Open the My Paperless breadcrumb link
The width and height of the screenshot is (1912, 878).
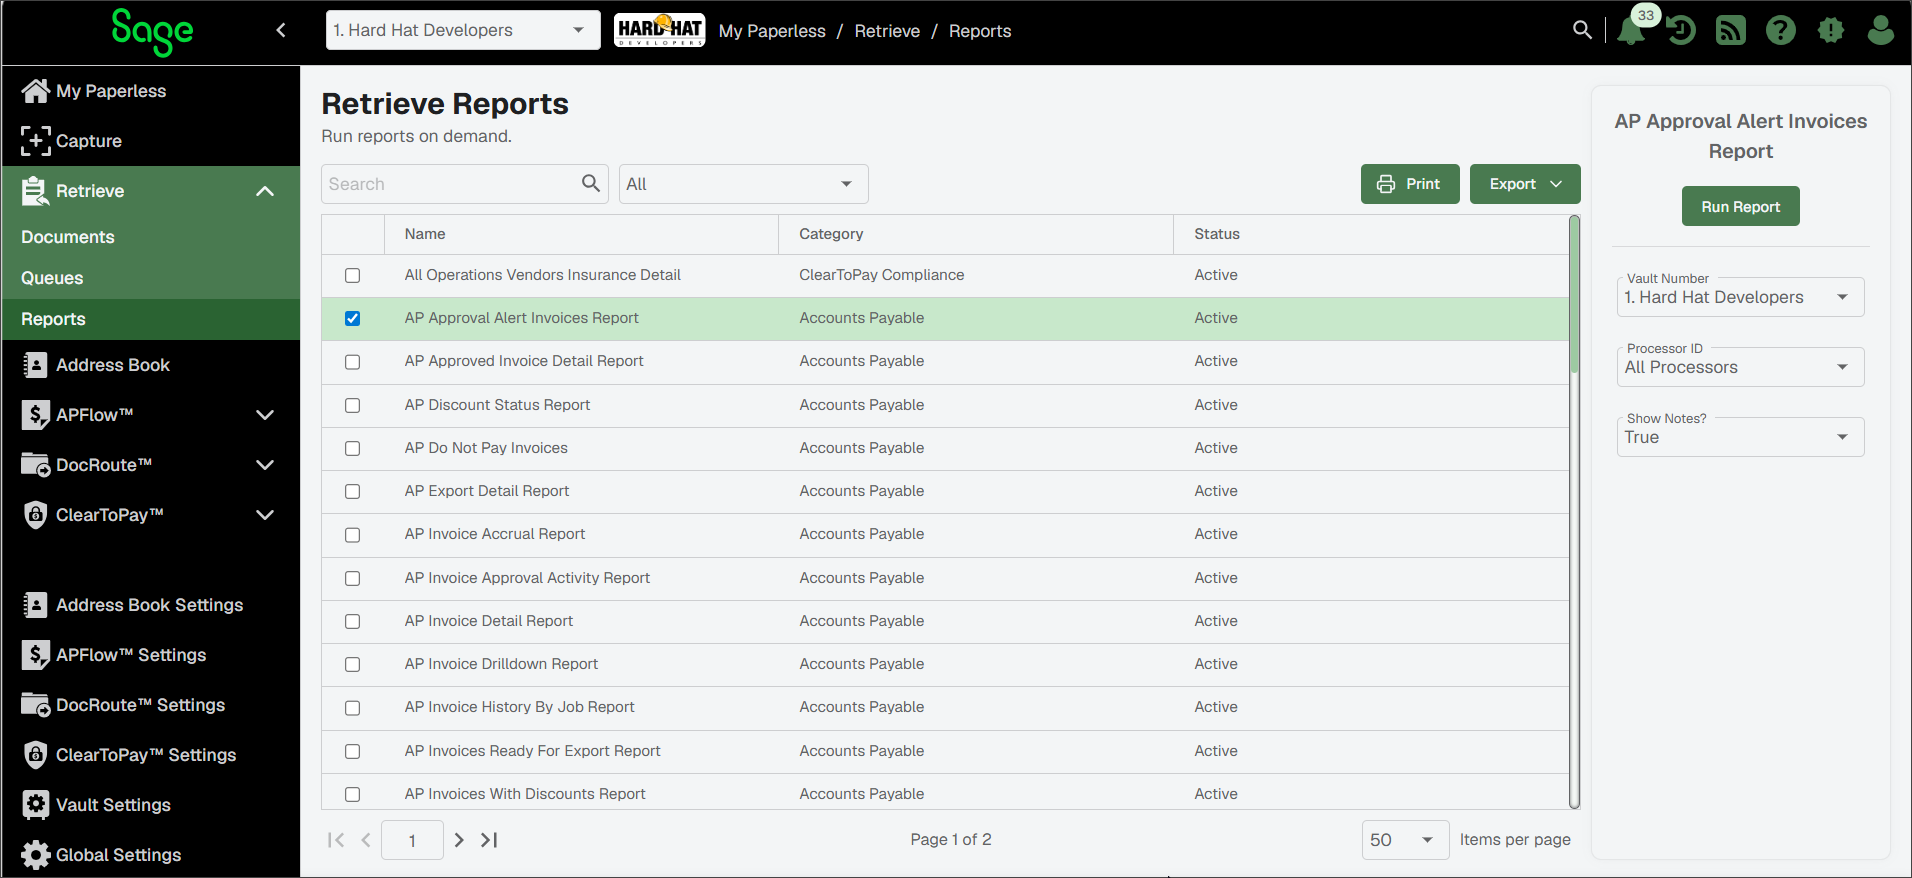click(772, 31)
